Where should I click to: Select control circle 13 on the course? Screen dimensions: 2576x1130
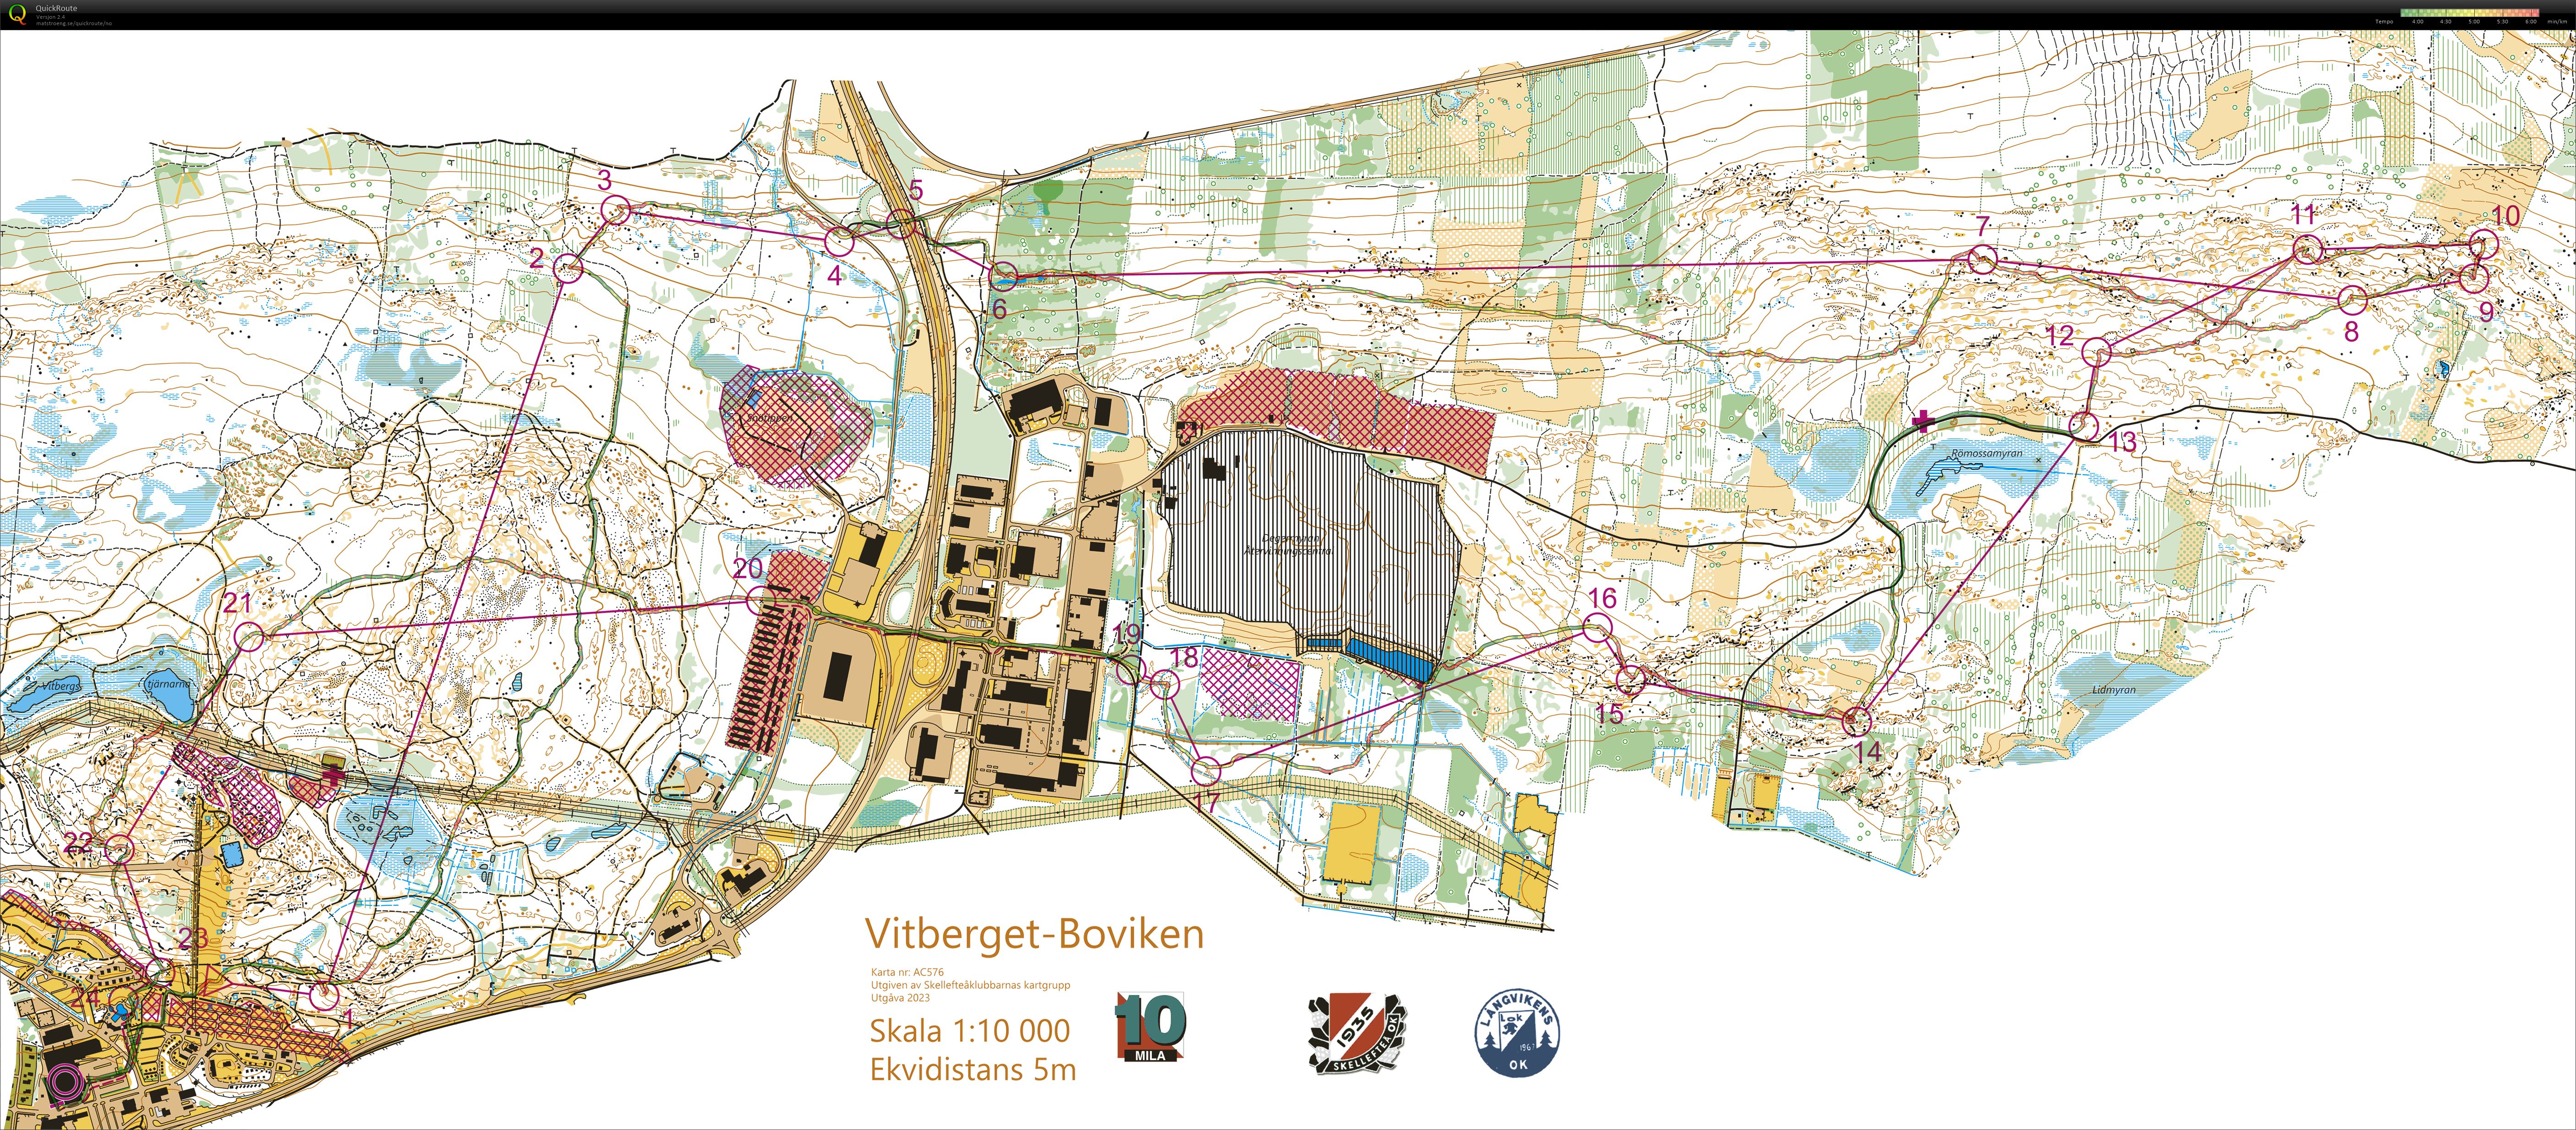[2084, 426]
